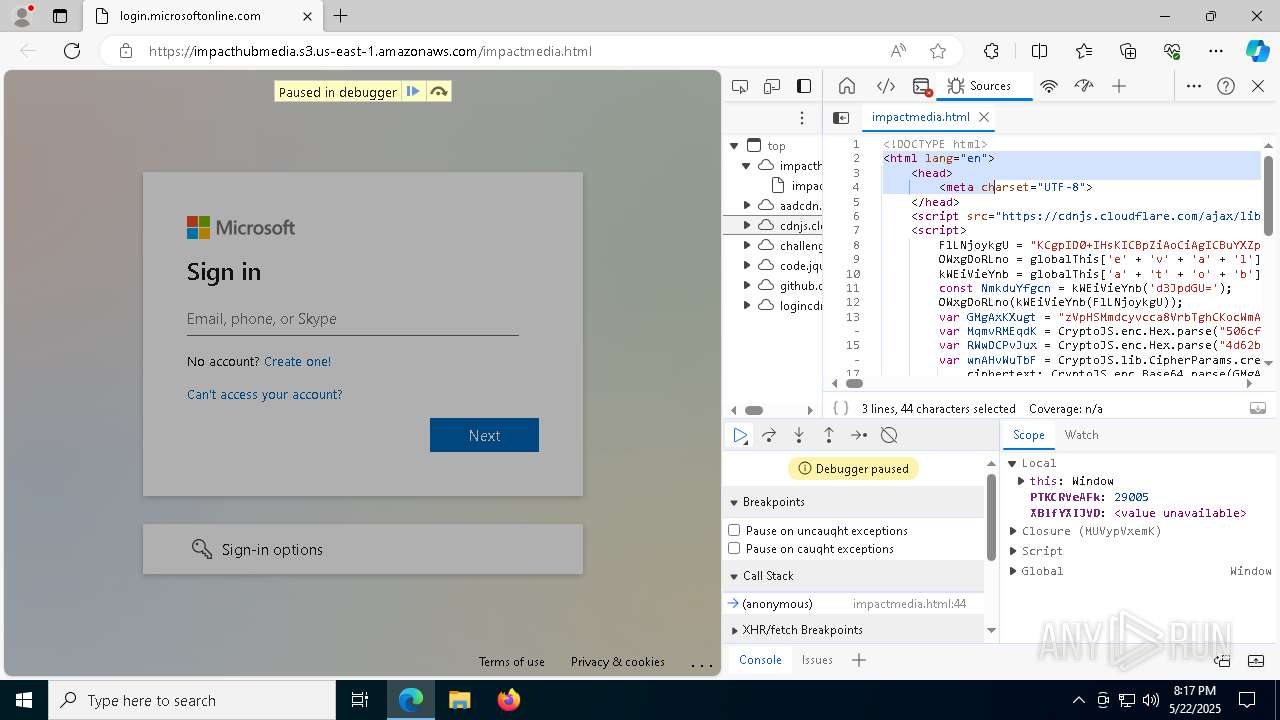The image size is (1280, 720).
Task: Open the Terms of use link
Action: coord(511,662)
